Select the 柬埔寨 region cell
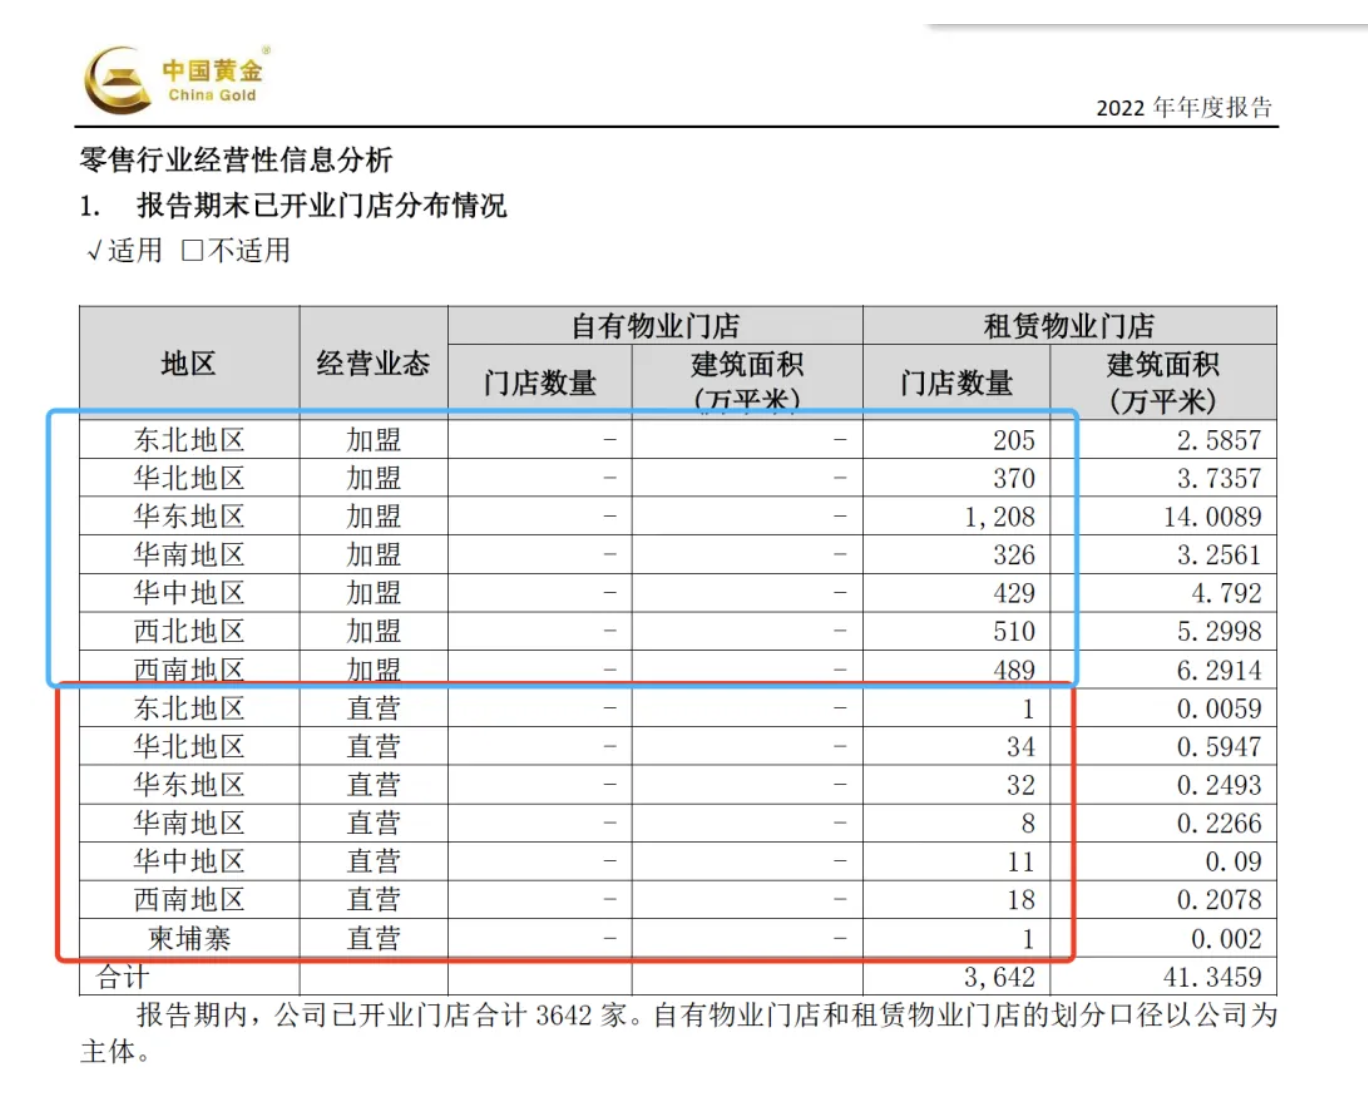Screen dimensions: 1368x1094 189,939
